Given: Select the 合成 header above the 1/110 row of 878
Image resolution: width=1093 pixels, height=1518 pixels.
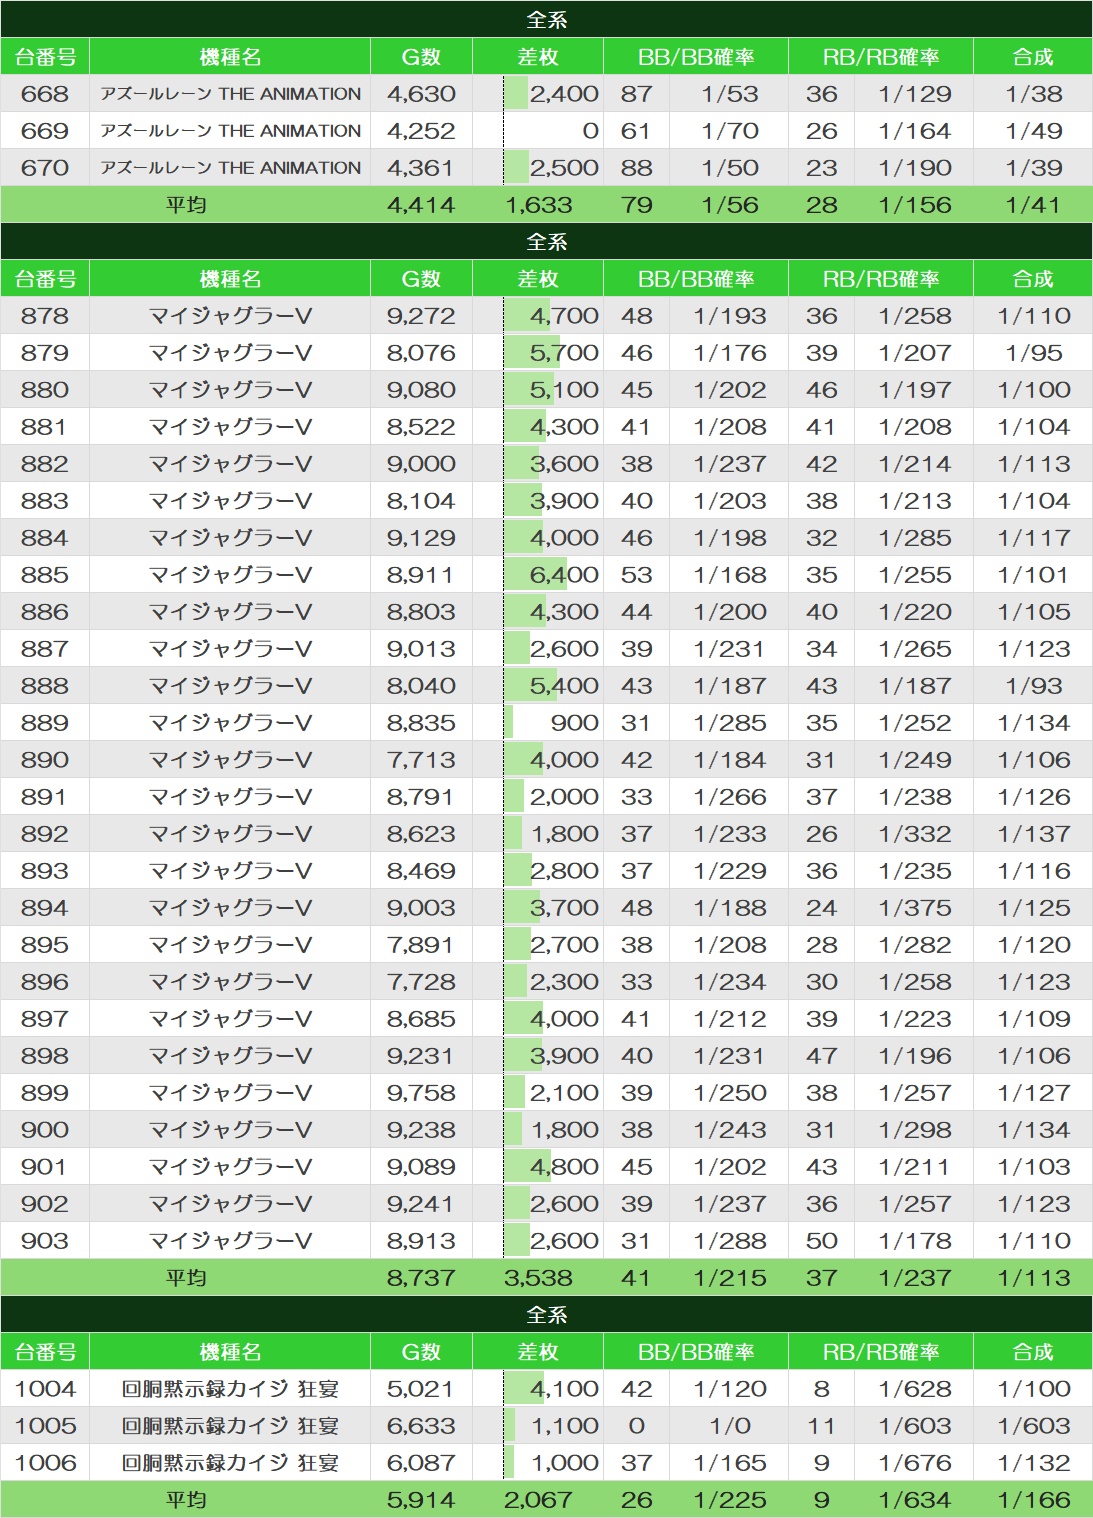Looking at the screenshot, I should click(x=1033, y=279).
